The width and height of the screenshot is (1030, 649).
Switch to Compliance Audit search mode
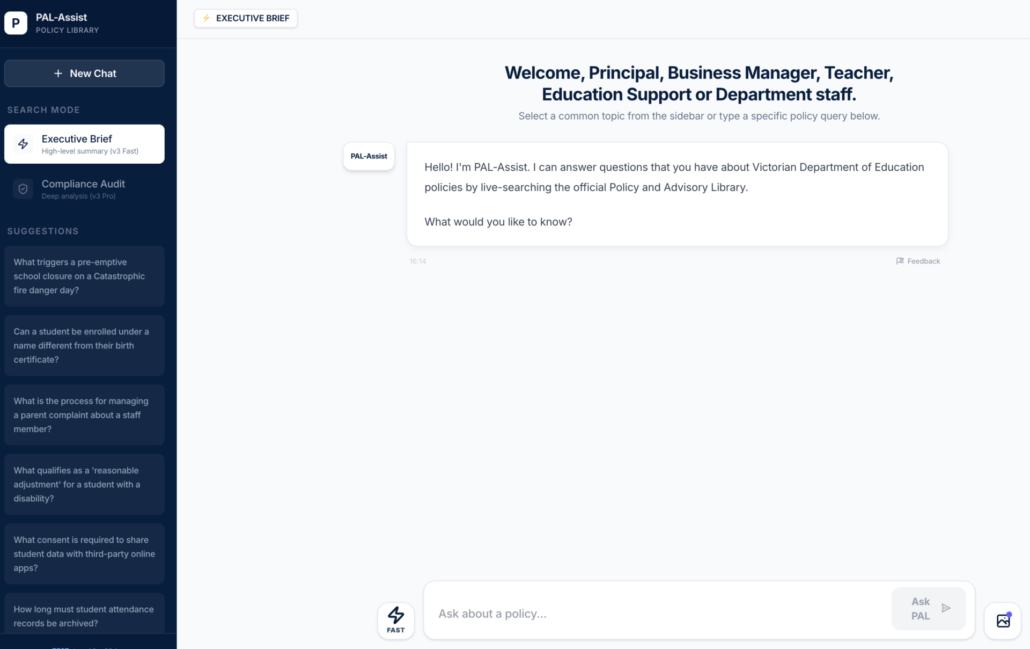click(x=84, y=189)
